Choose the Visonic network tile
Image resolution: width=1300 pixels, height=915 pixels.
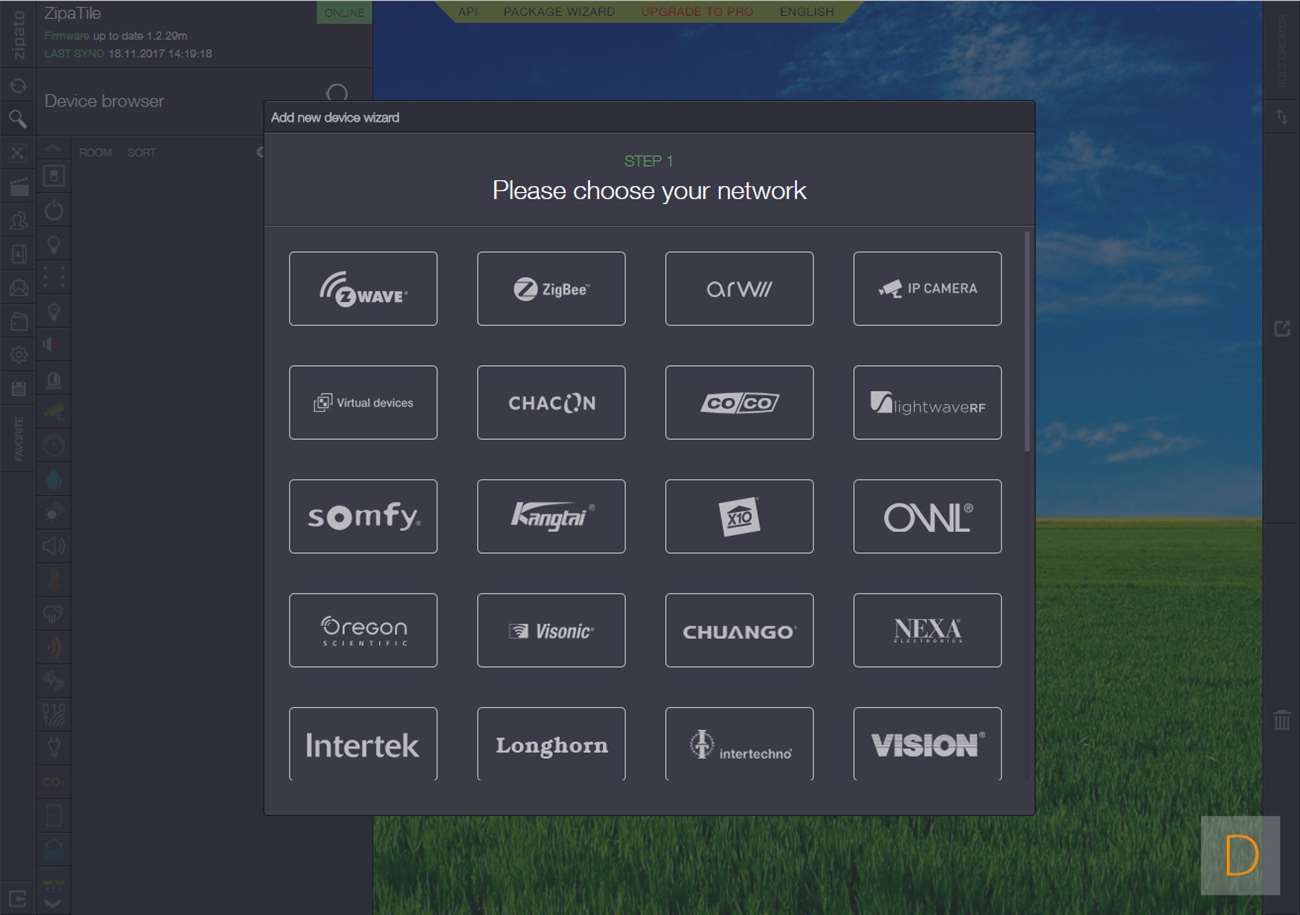tap(551, 630)
